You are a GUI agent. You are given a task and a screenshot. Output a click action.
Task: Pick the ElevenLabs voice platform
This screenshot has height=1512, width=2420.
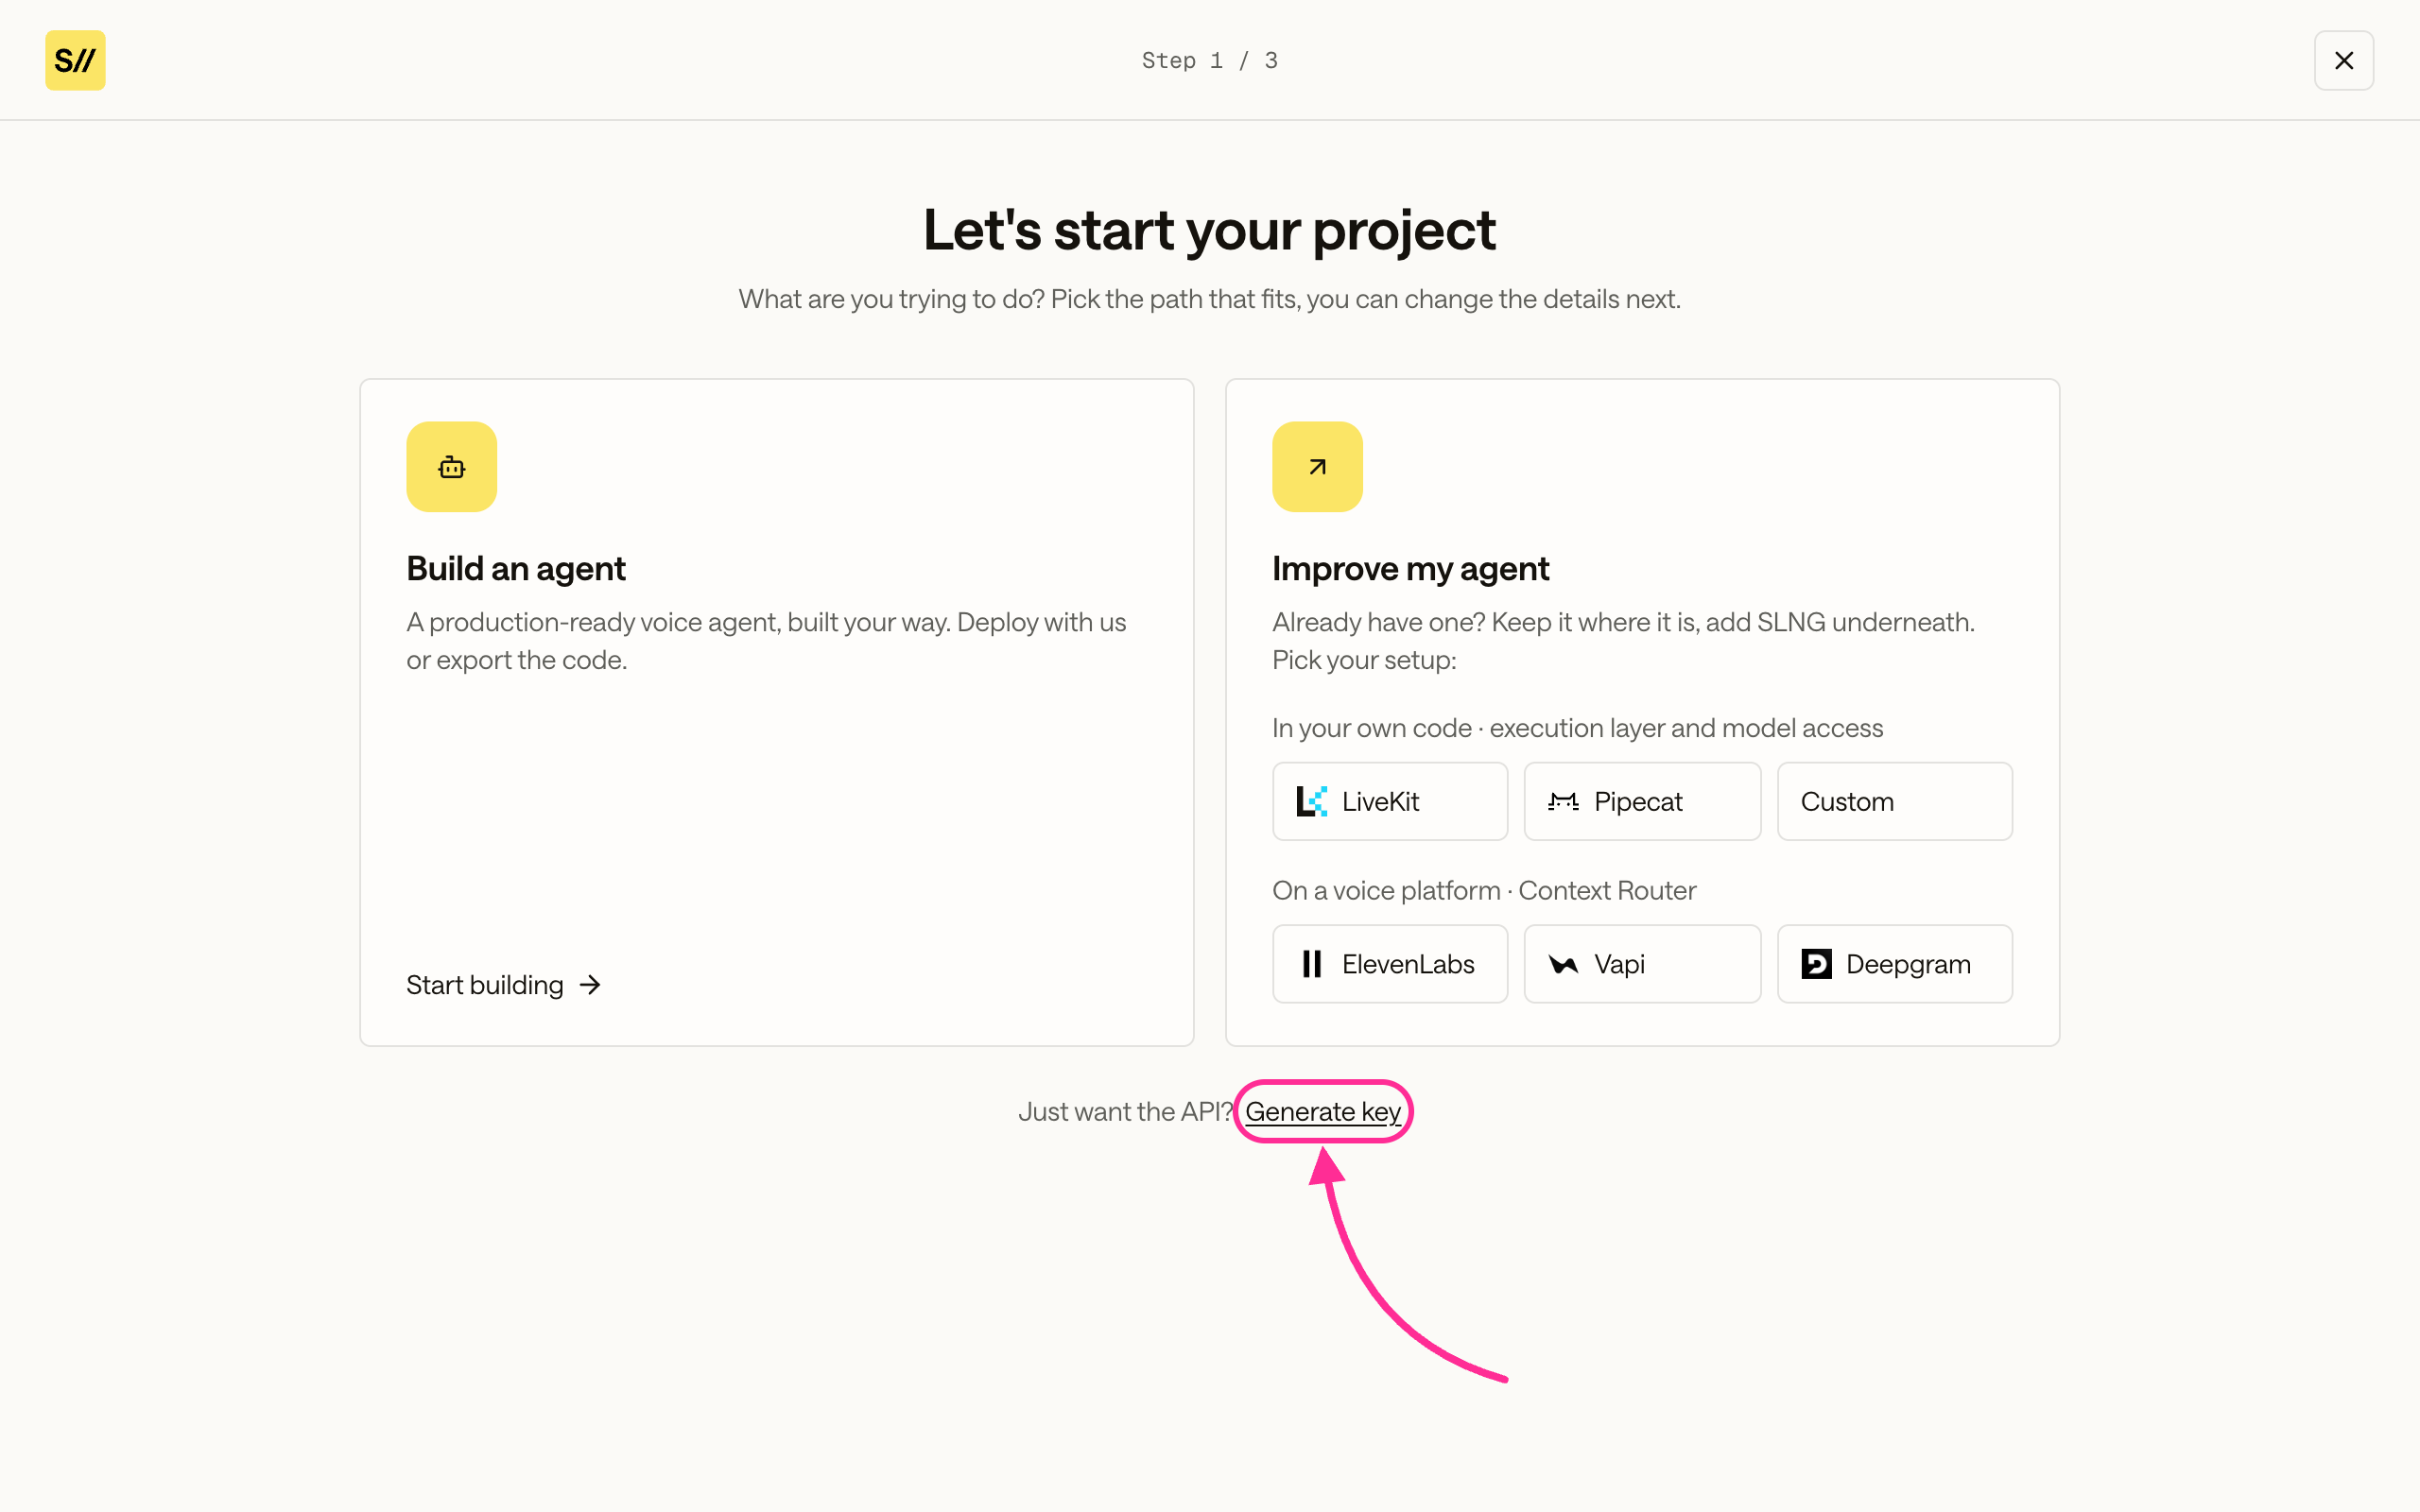point(1390,964)
